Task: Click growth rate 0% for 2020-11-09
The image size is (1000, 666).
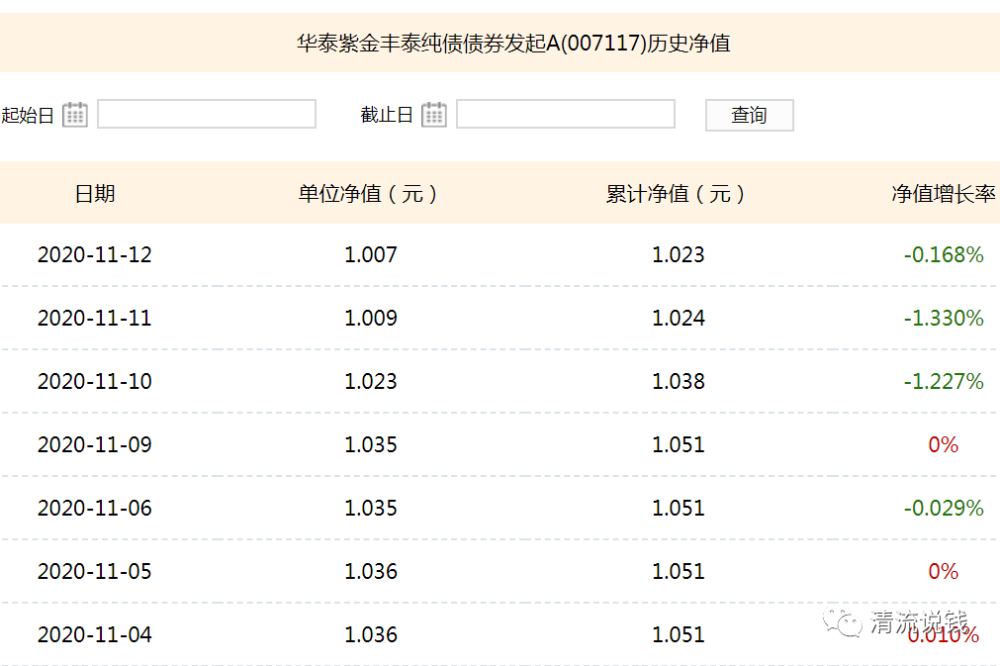Action: [x=943, y=444]
